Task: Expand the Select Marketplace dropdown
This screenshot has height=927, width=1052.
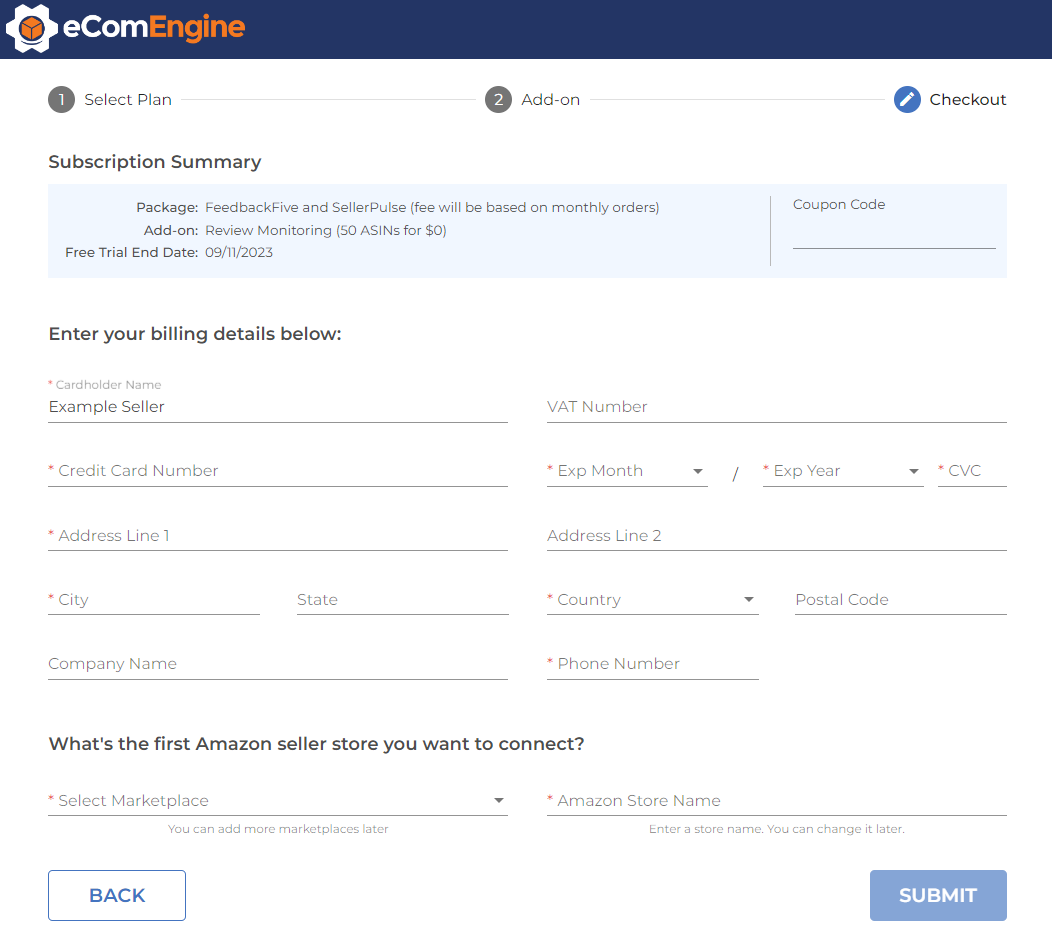Action: coord(277,801)
